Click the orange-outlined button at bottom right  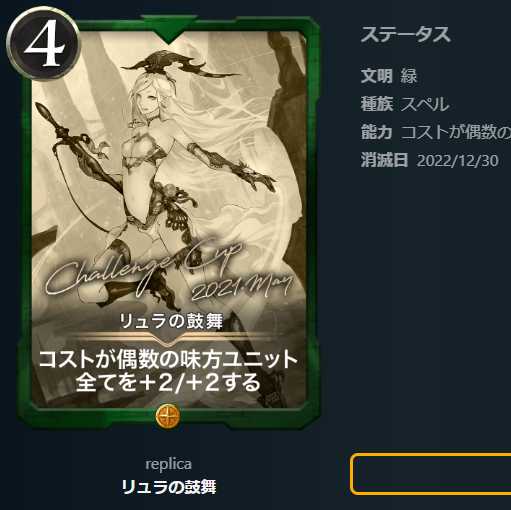click(431, 473)
